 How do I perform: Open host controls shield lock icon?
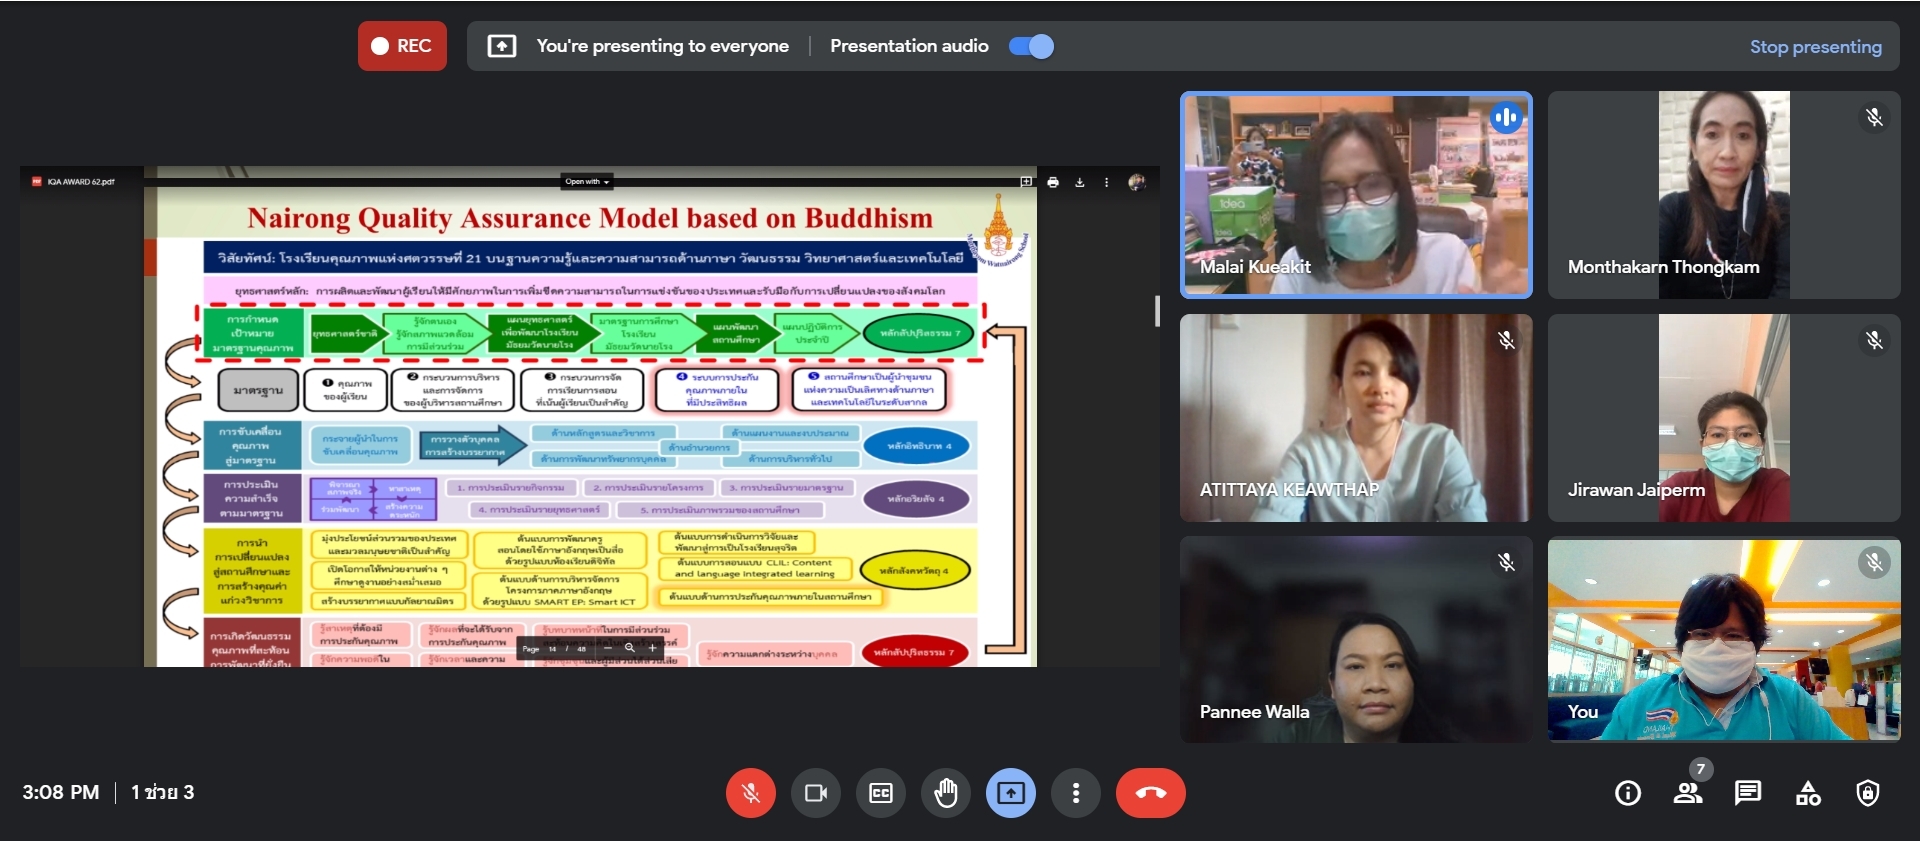click(1868, 793)
